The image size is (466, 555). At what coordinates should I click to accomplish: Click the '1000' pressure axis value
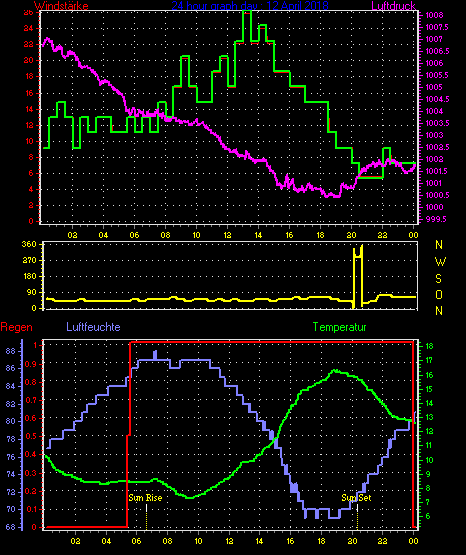click(x=434, y=207)
